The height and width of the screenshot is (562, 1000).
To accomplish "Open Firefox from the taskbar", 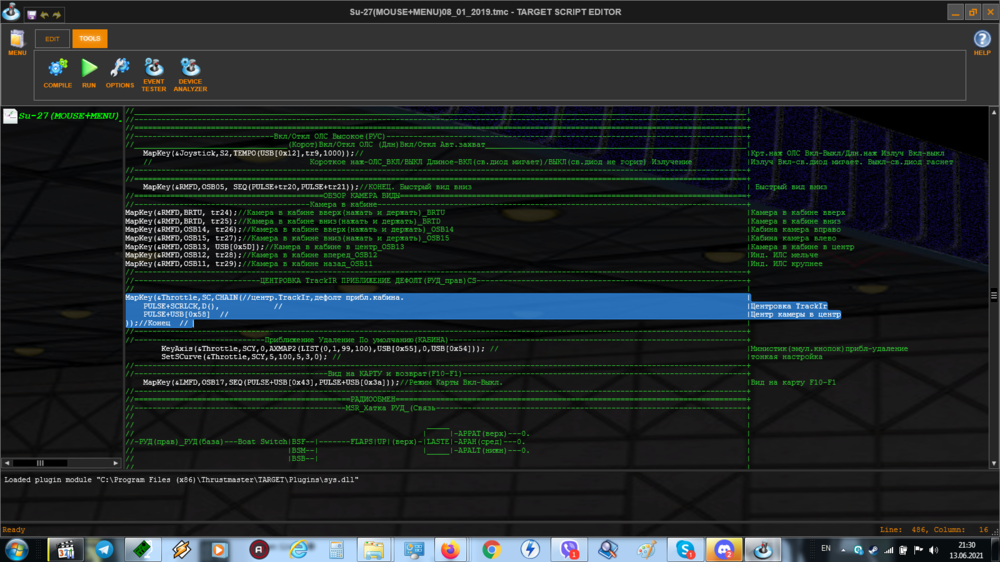I will coord(450,550).
